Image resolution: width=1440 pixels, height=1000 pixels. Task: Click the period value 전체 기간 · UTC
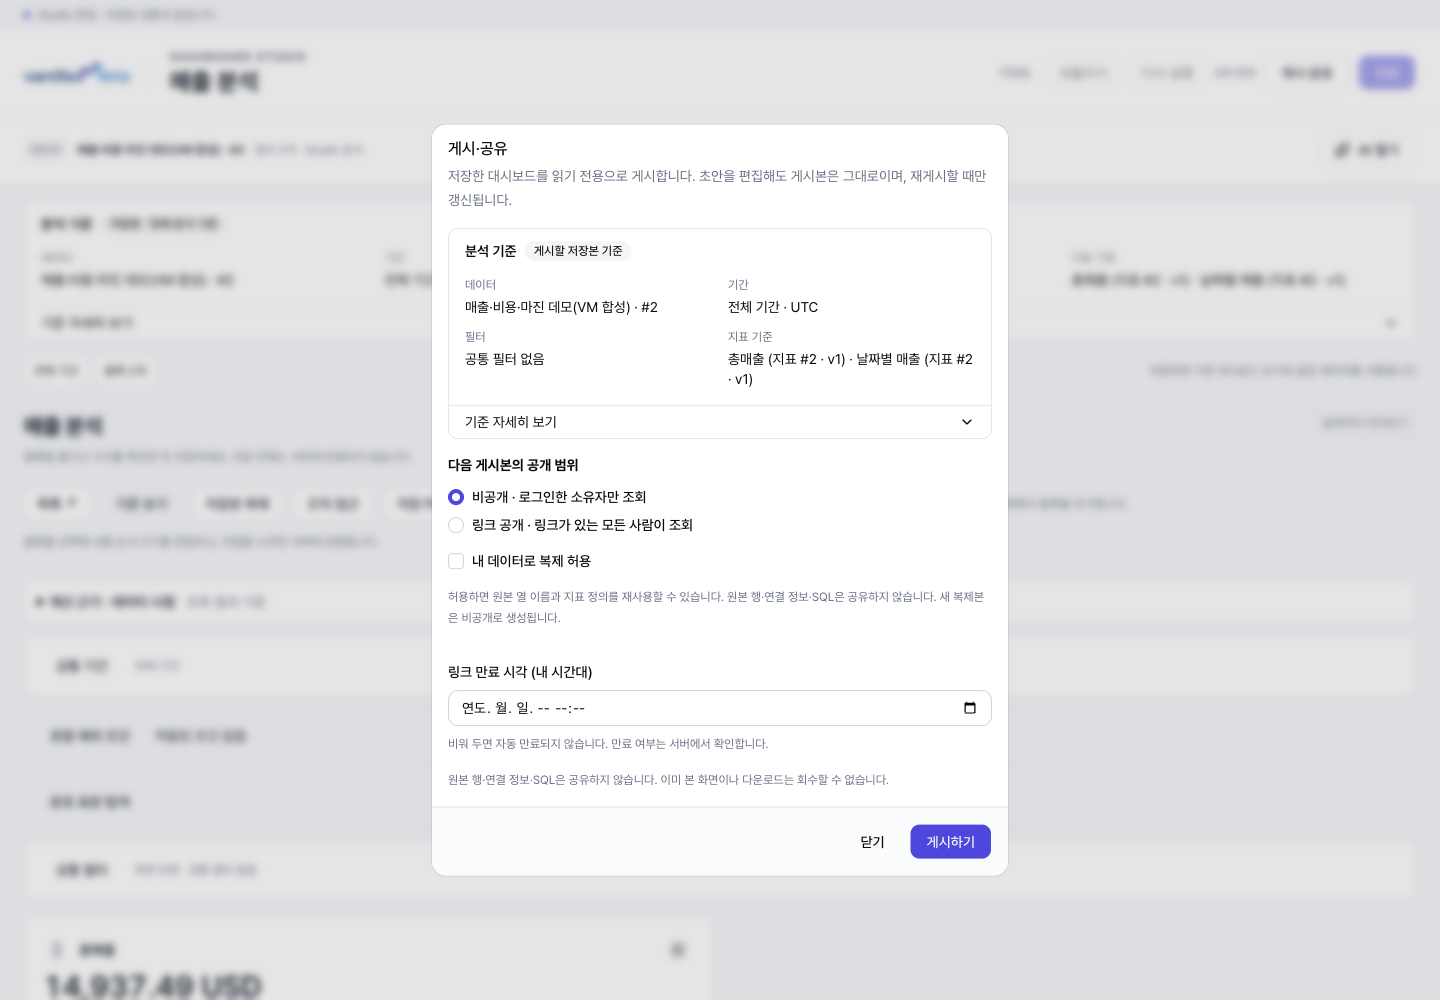pos(773,307)
